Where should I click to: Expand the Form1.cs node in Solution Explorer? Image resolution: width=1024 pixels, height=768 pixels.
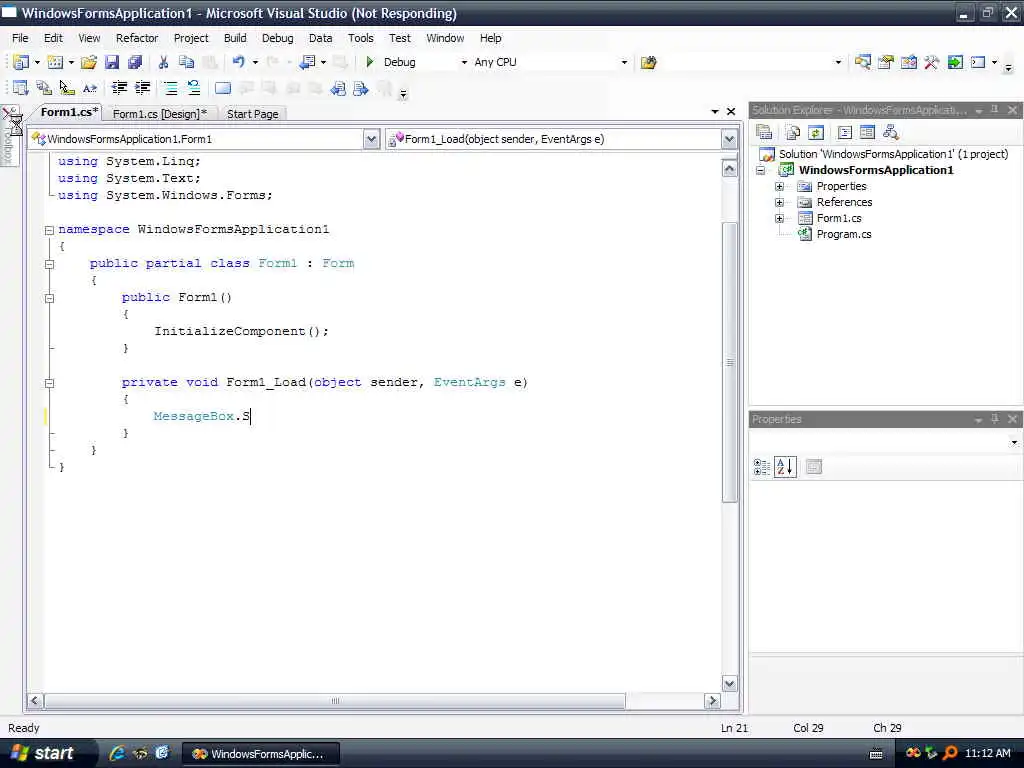(x=779, y=218)
